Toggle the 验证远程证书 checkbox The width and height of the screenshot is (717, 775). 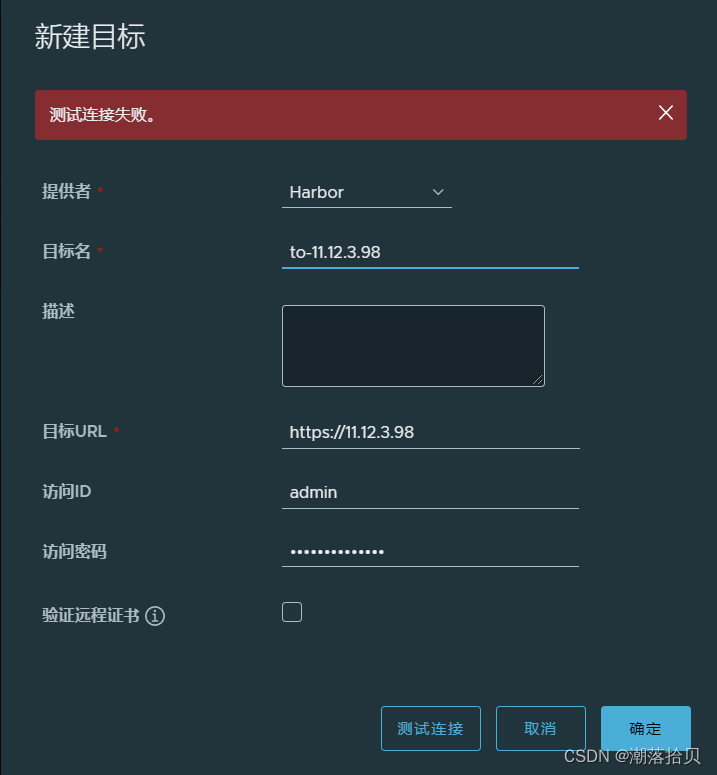click(292, 612)
